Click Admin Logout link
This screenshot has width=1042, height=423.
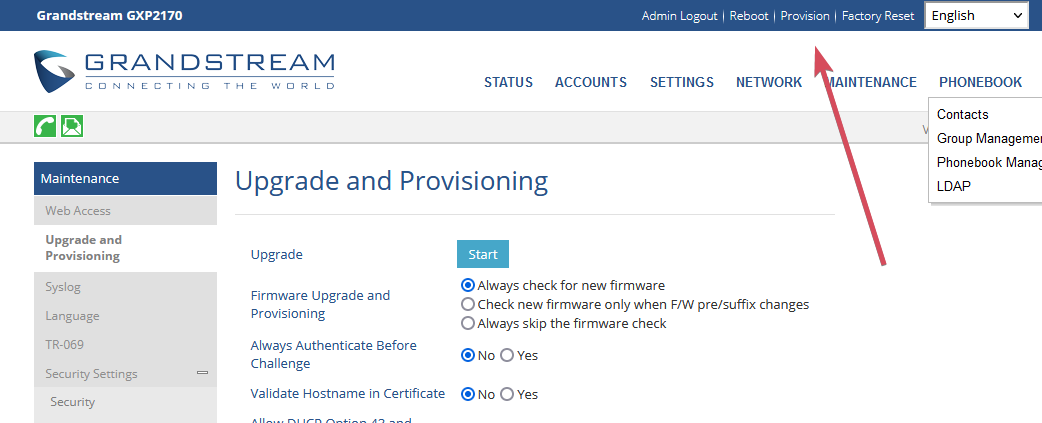pyautogui.click(x=679, y=16)
